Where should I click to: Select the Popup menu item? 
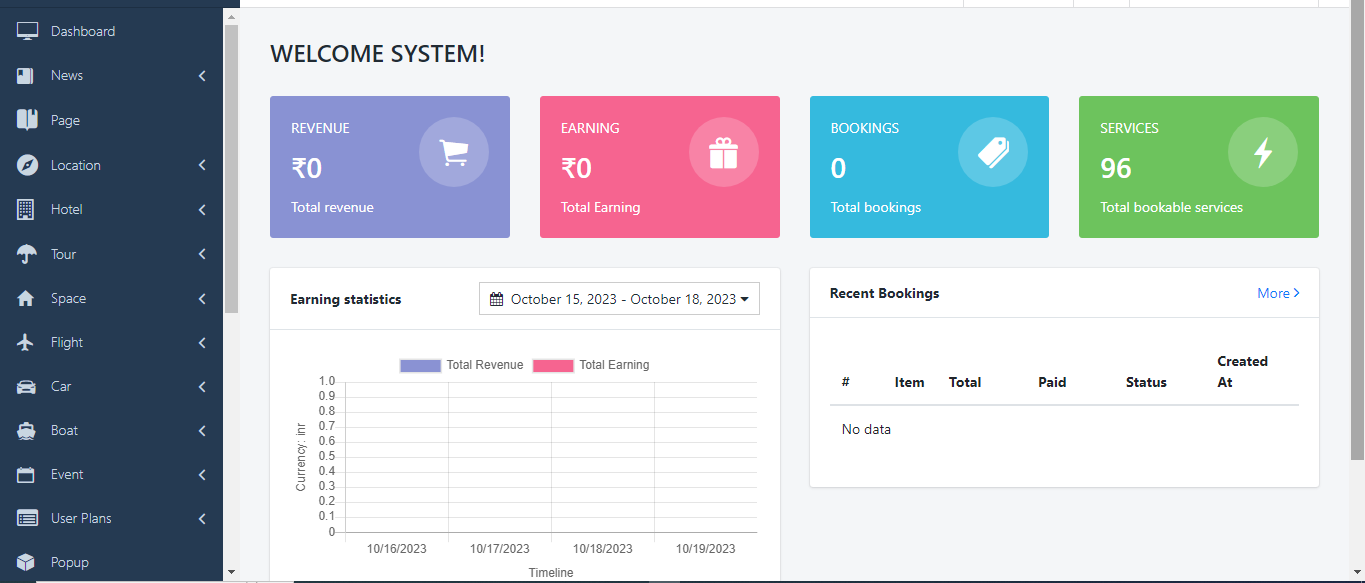(69, 562)
